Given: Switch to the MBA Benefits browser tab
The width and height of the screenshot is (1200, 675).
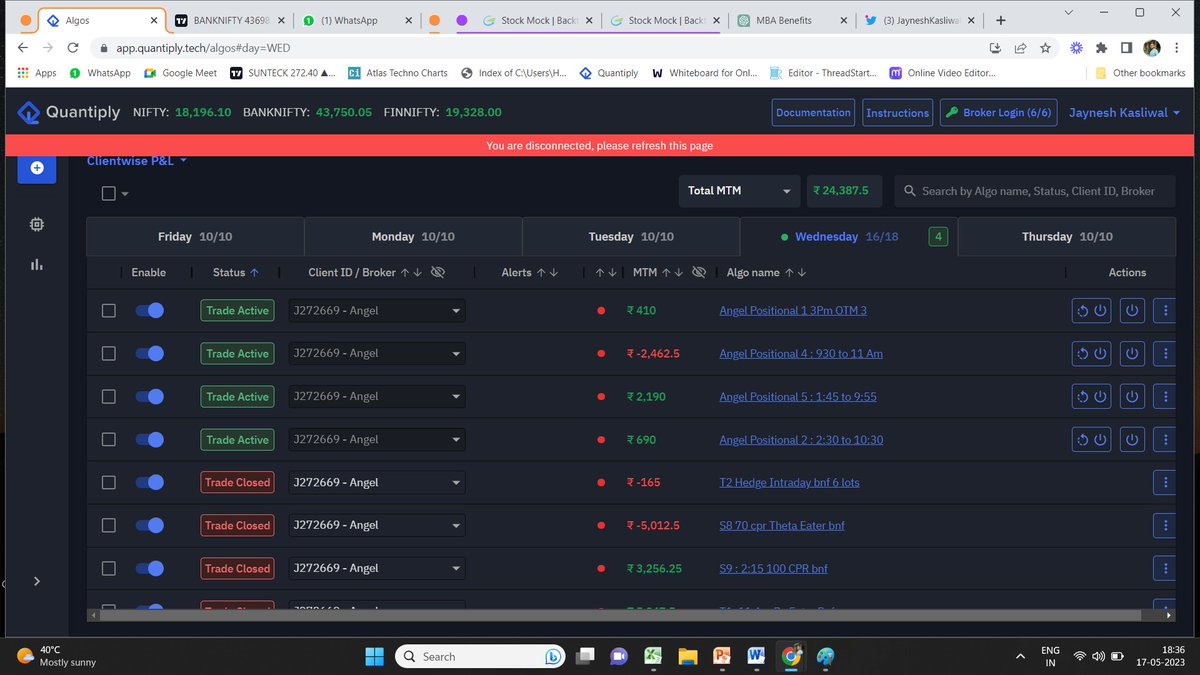Looking at the screenshot, I should click(790, 20).
